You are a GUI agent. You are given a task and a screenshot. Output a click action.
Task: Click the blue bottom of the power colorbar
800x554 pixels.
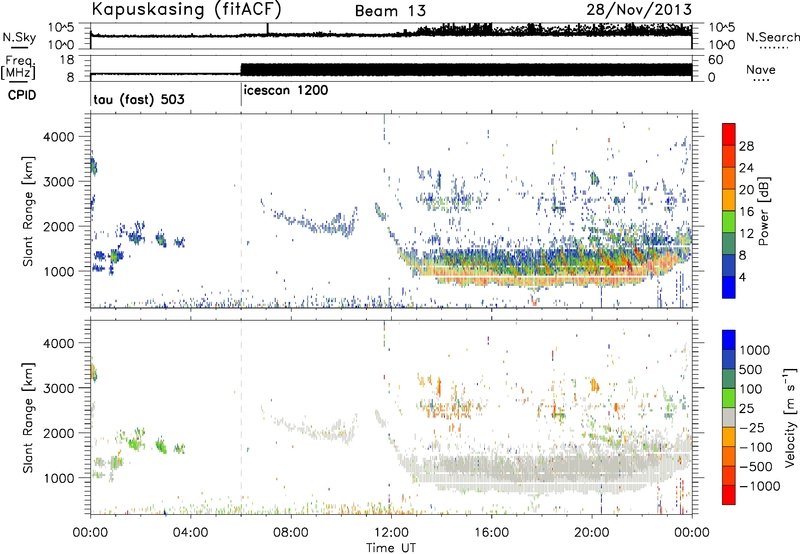pyautogui.click(x=729, y=287)
